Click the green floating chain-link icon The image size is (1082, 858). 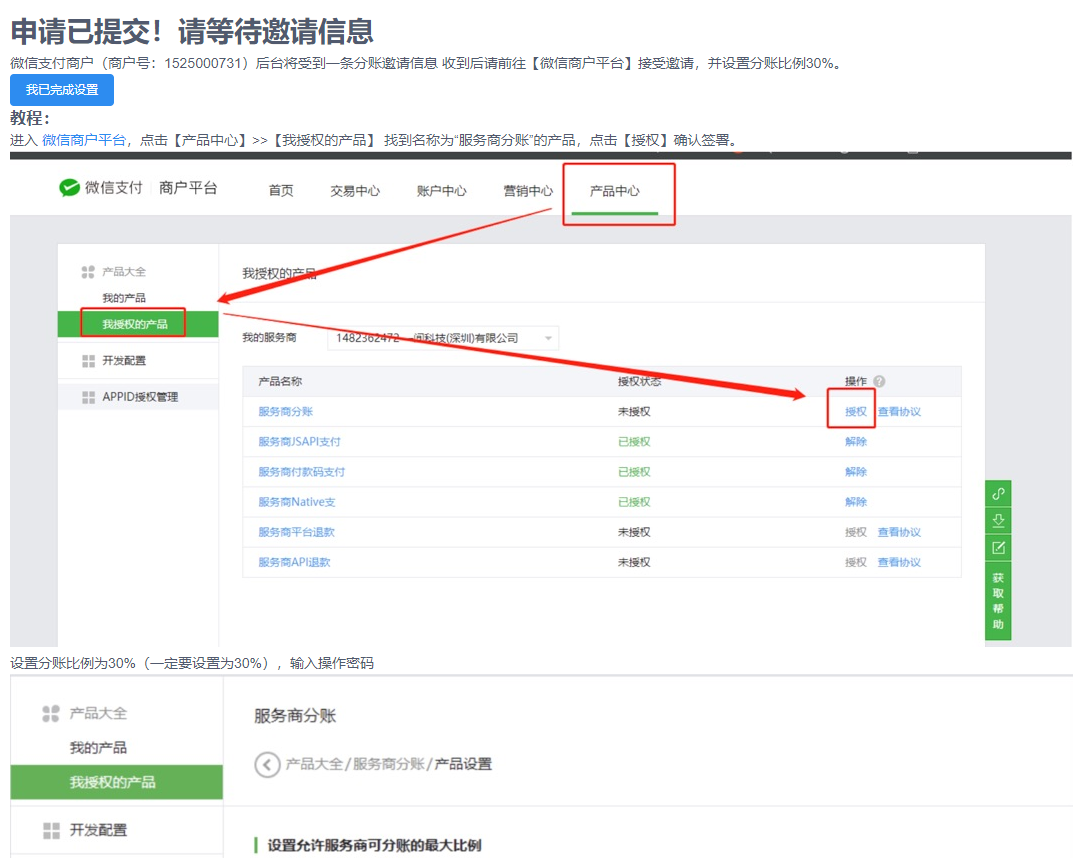tap(998, 494)
